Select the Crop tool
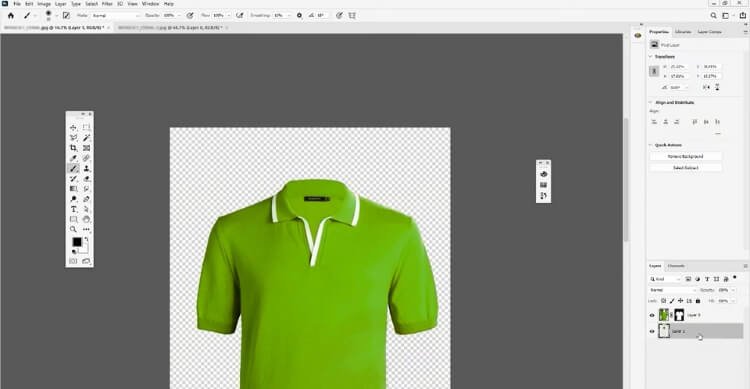The height and width of the screenshot is (389, 750). 73,148
